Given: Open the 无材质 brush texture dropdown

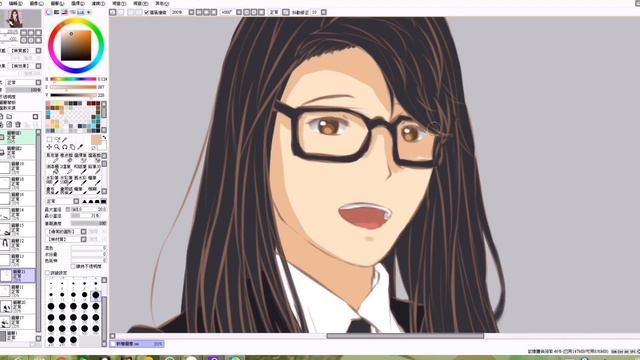Looking at the screenshot, I should point(66,239).
